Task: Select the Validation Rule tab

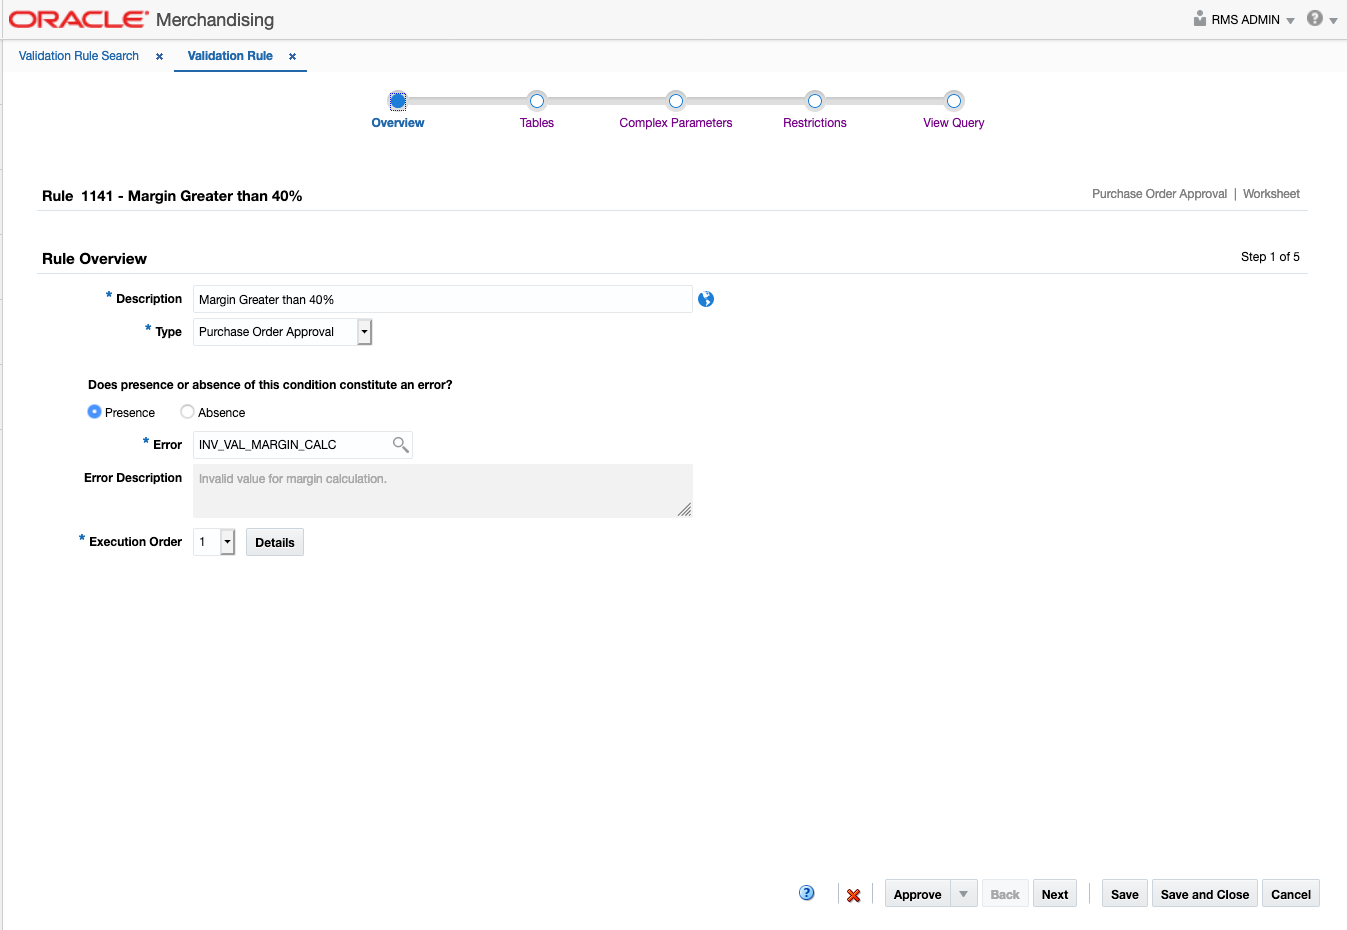Action: pyautogui.click(x=231, y=56)
